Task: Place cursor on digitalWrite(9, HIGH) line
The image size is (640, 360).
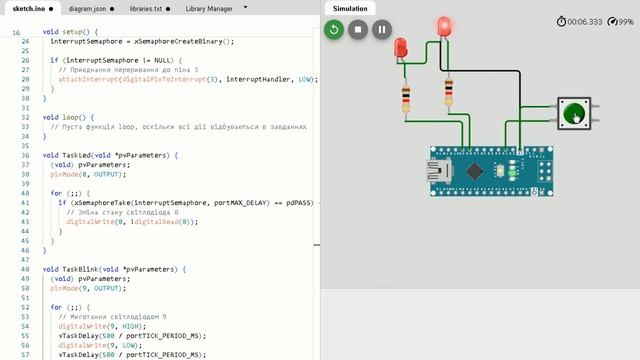Action: coord(102,326)
